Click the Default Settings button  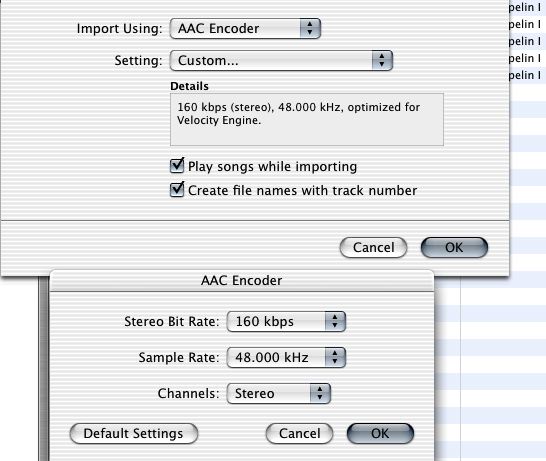[x=134, y=433]
